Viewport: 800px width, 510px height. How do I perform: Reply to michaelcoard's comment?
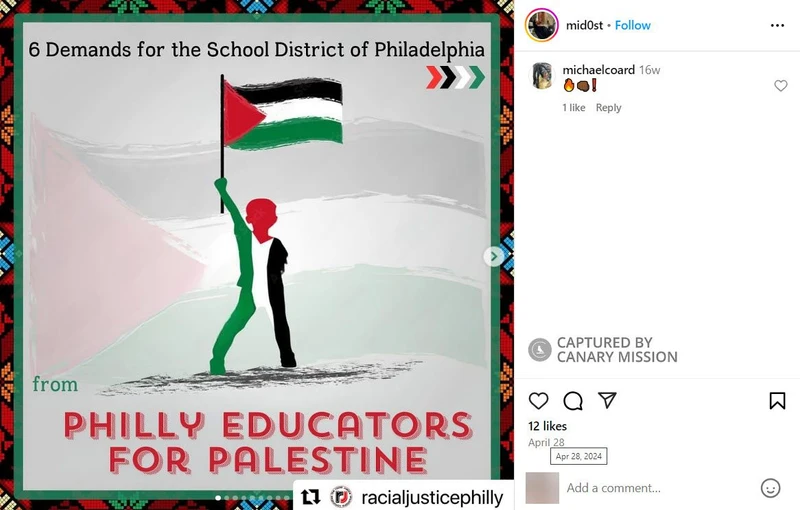coord(609,108)
